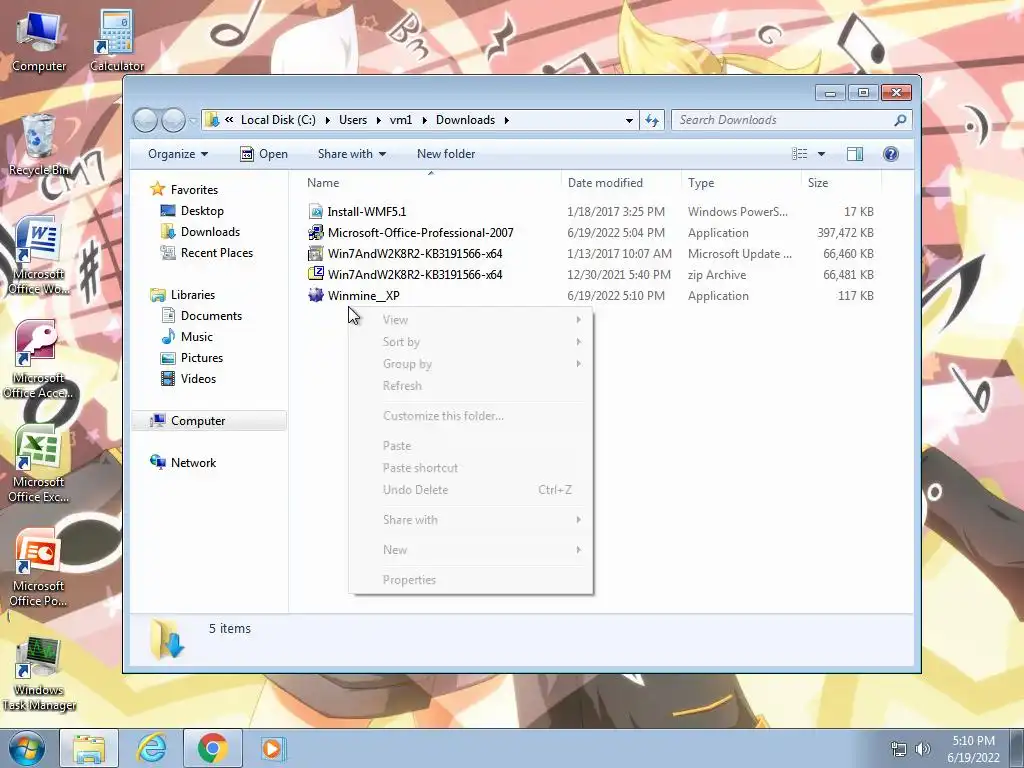Select Customize this folder in context menu
Screen dimensions: 1024x768
pyautogui.click(x=470, y=416)
